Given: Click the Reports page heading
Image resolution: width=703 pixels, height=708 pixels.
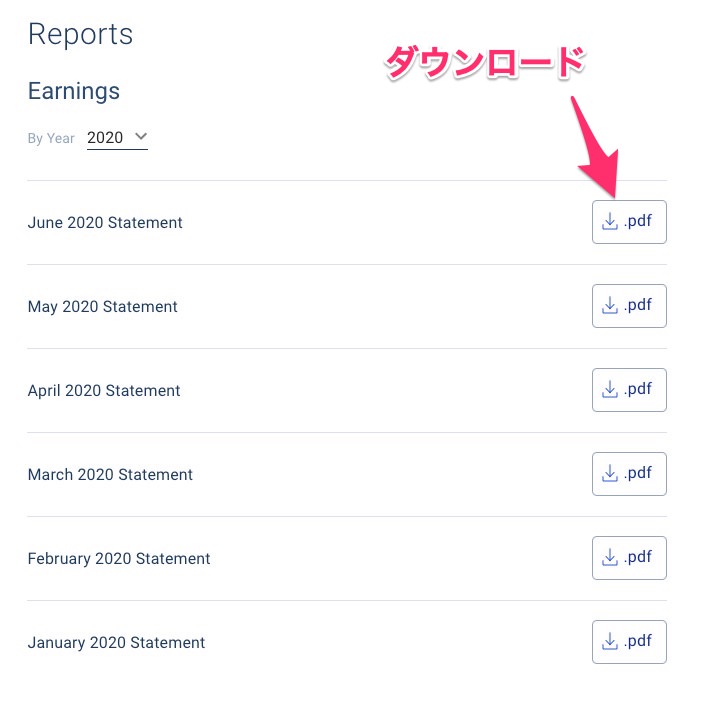Looking at the screenshot, I should (80, 34).
